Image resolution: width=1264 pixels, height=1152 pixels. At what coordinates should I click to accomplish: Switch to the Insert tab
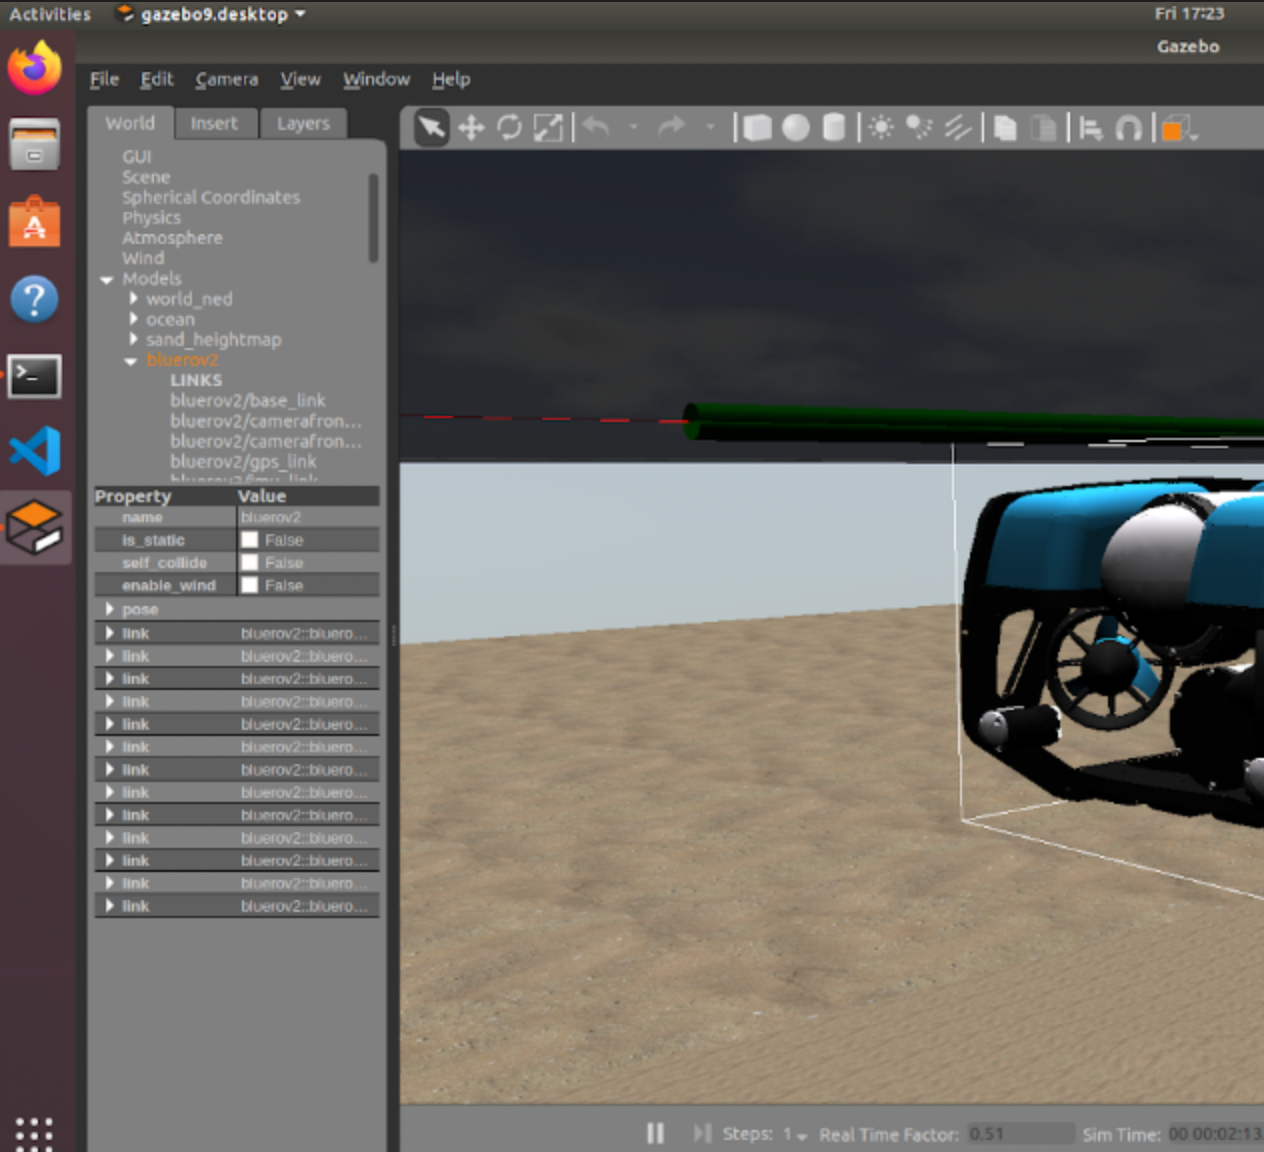click(214, 123)
